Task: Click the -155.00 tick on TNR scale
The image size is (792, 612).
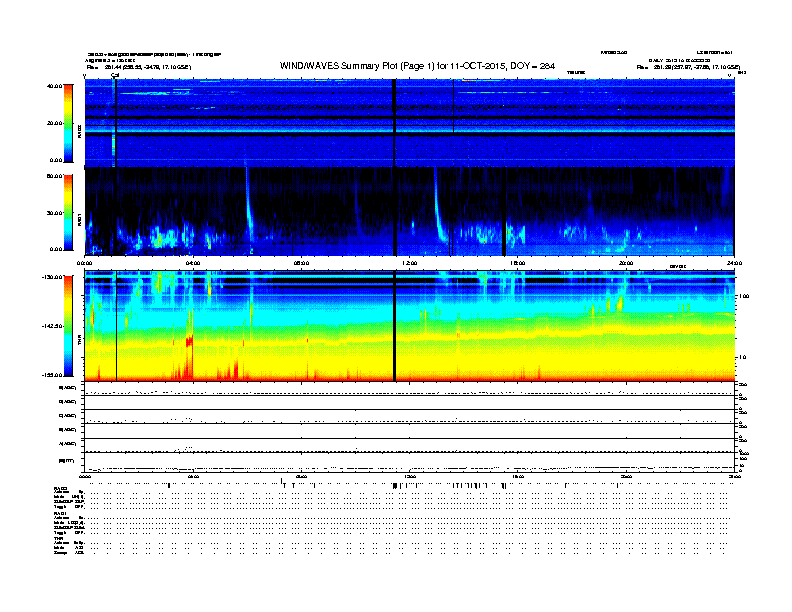Action: [52, 375]
